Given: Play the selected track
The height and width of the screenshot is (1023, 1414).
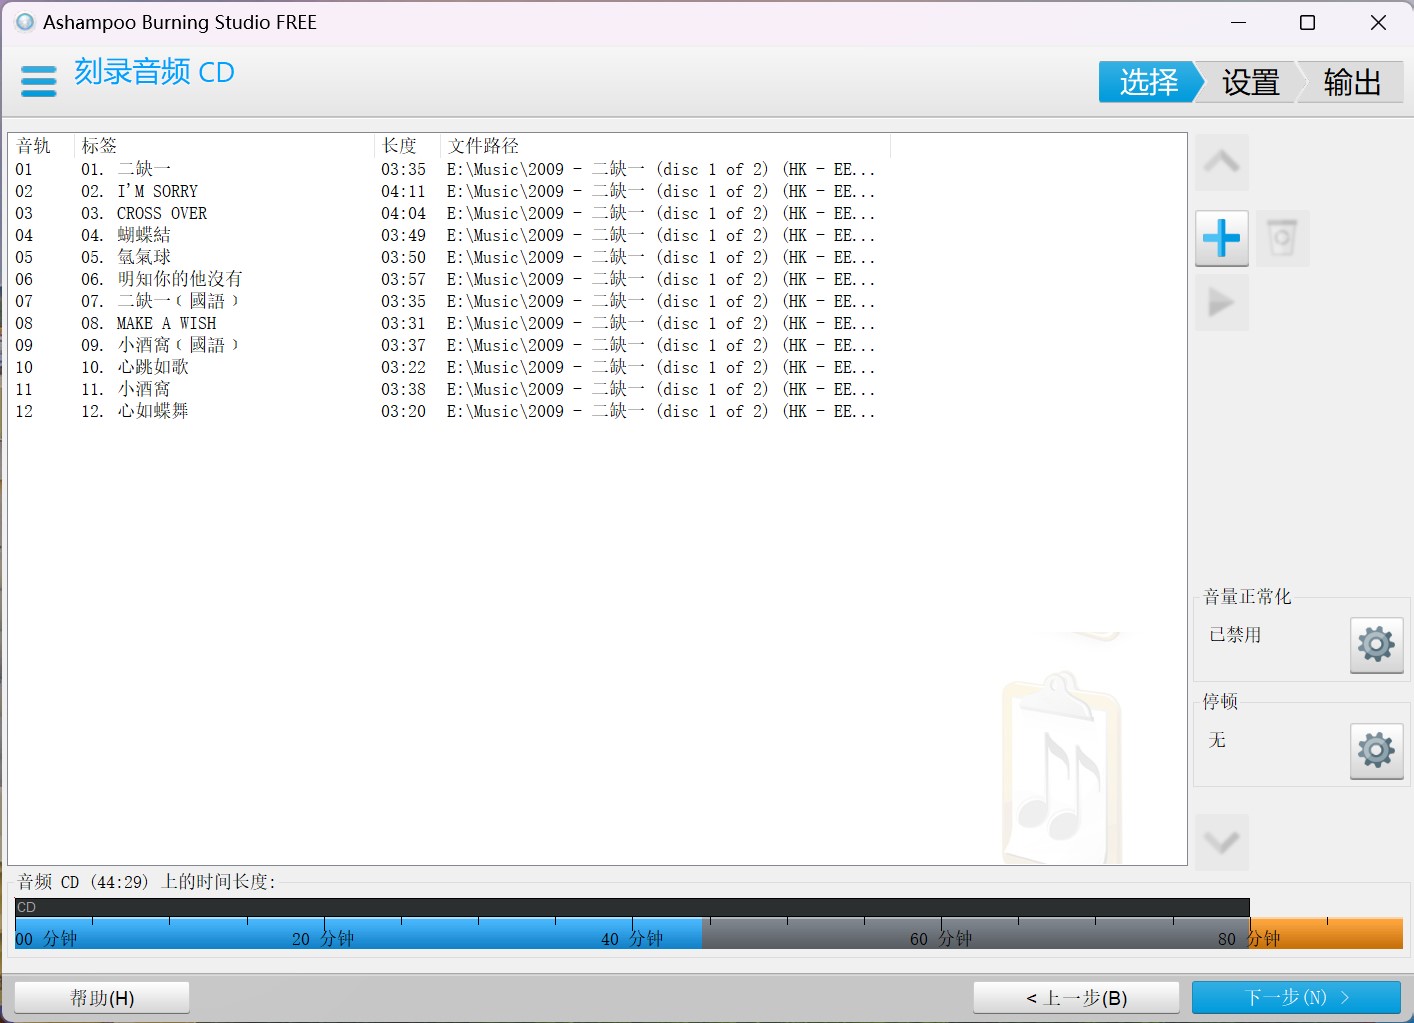Looking at the screenshot, I should click(1222, 303).
